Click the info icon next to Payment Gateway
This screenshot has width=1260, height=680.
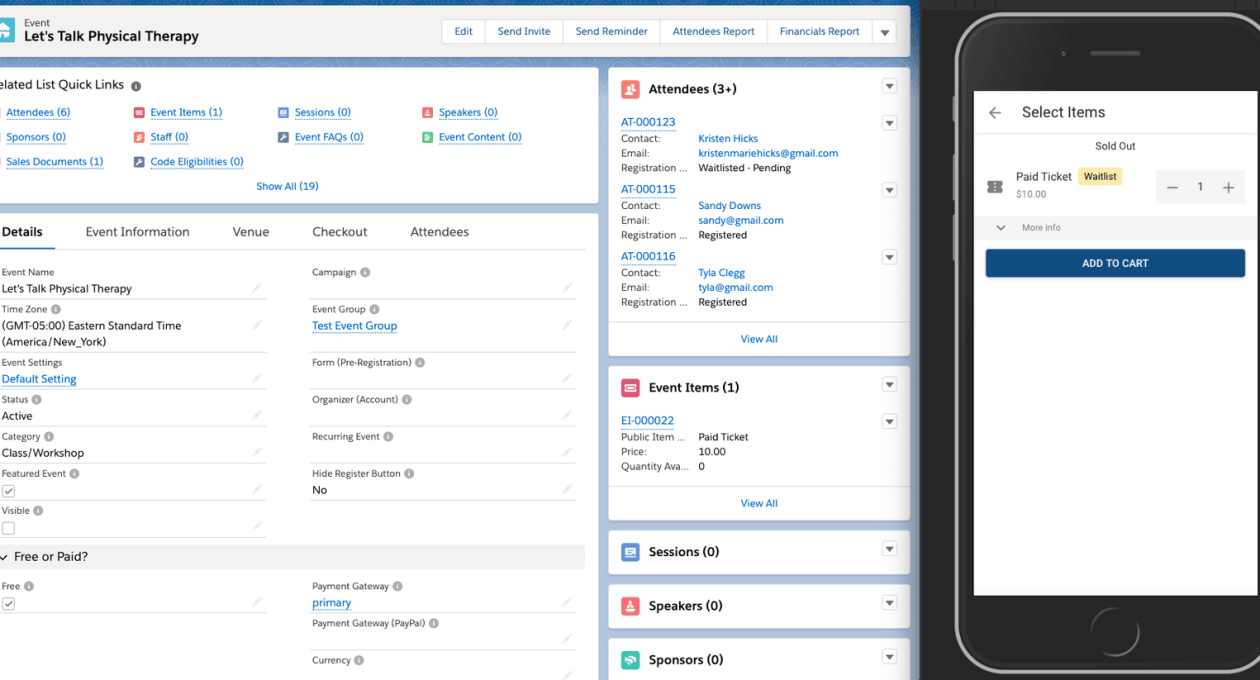398,587
